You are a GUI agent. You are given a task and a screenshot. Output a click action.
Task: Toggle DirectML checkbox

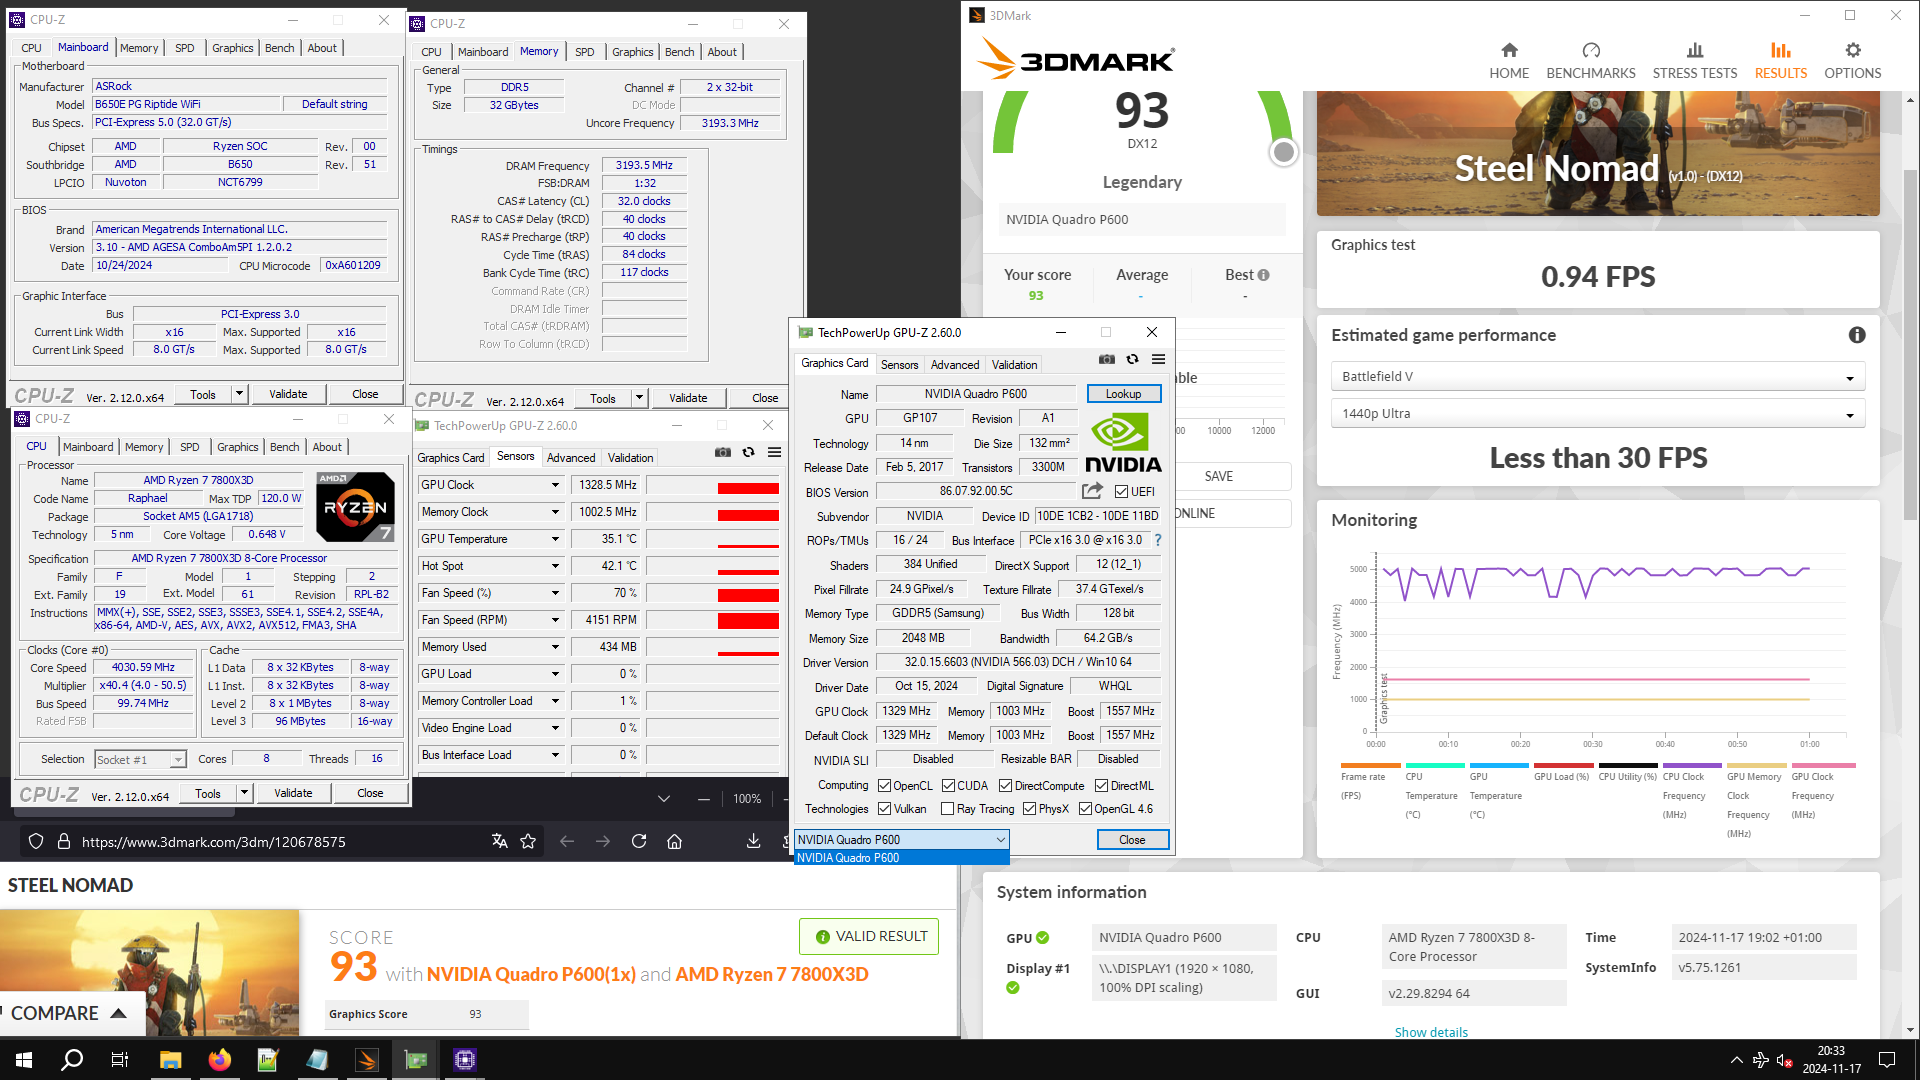[1101, 786]
